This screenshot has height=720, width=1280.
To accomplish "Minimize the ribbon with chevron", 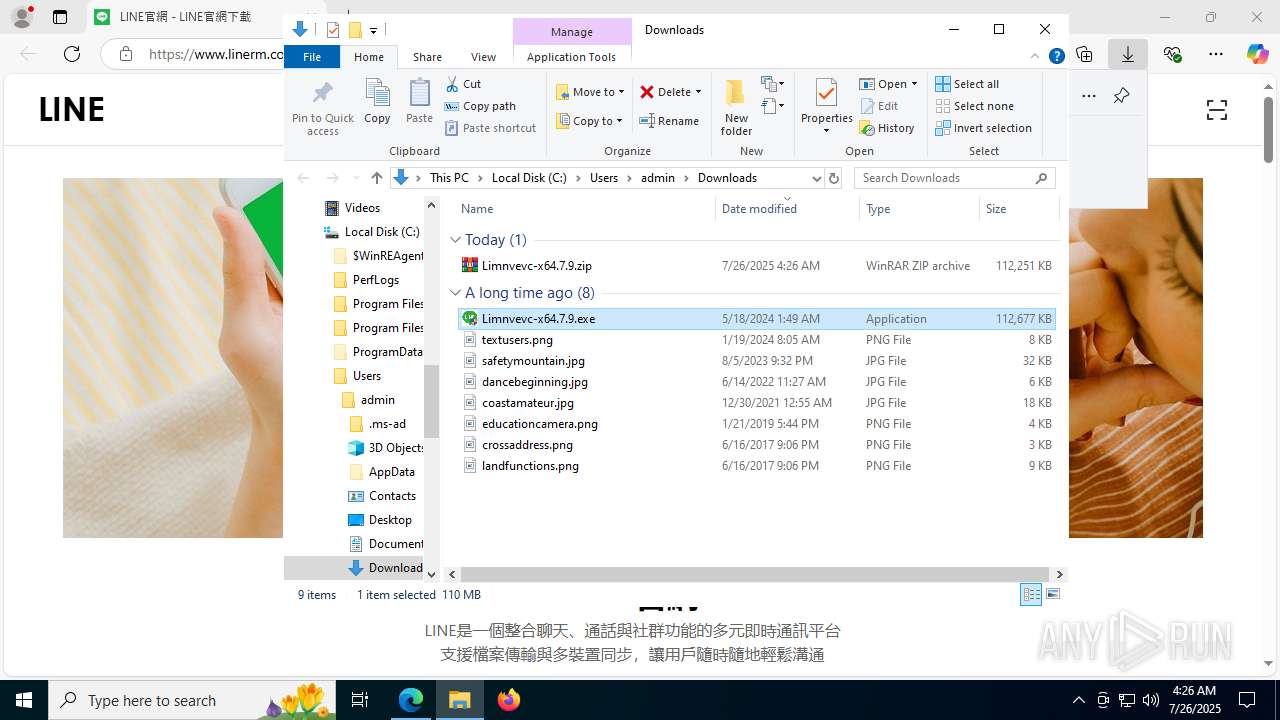I will tap(1035, 57).
